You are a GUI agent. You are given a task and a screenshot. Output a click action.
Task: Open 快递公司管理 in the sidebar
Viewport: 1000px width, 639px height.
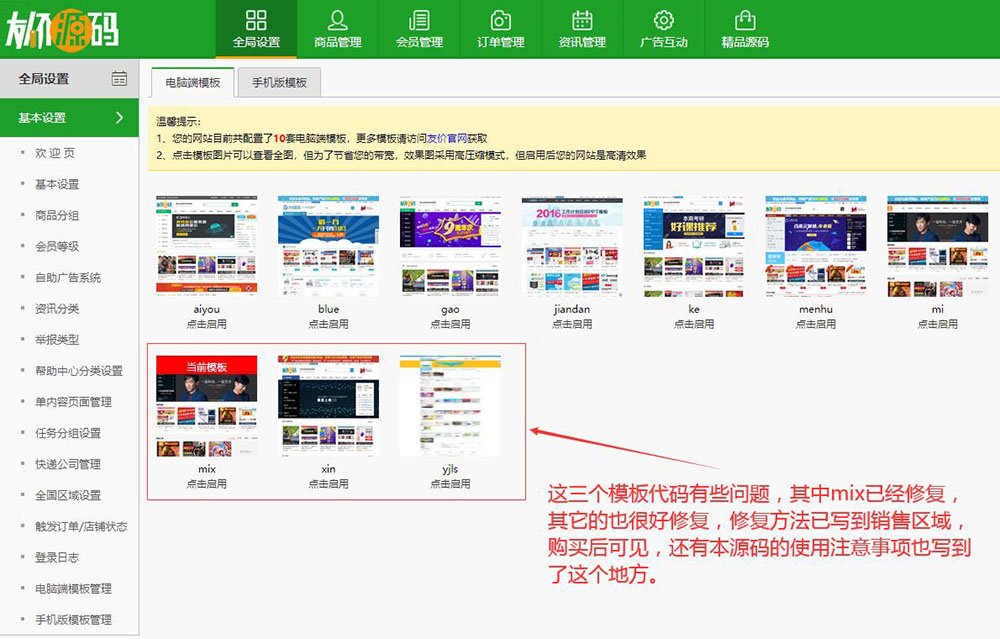(x=68, y=464)
